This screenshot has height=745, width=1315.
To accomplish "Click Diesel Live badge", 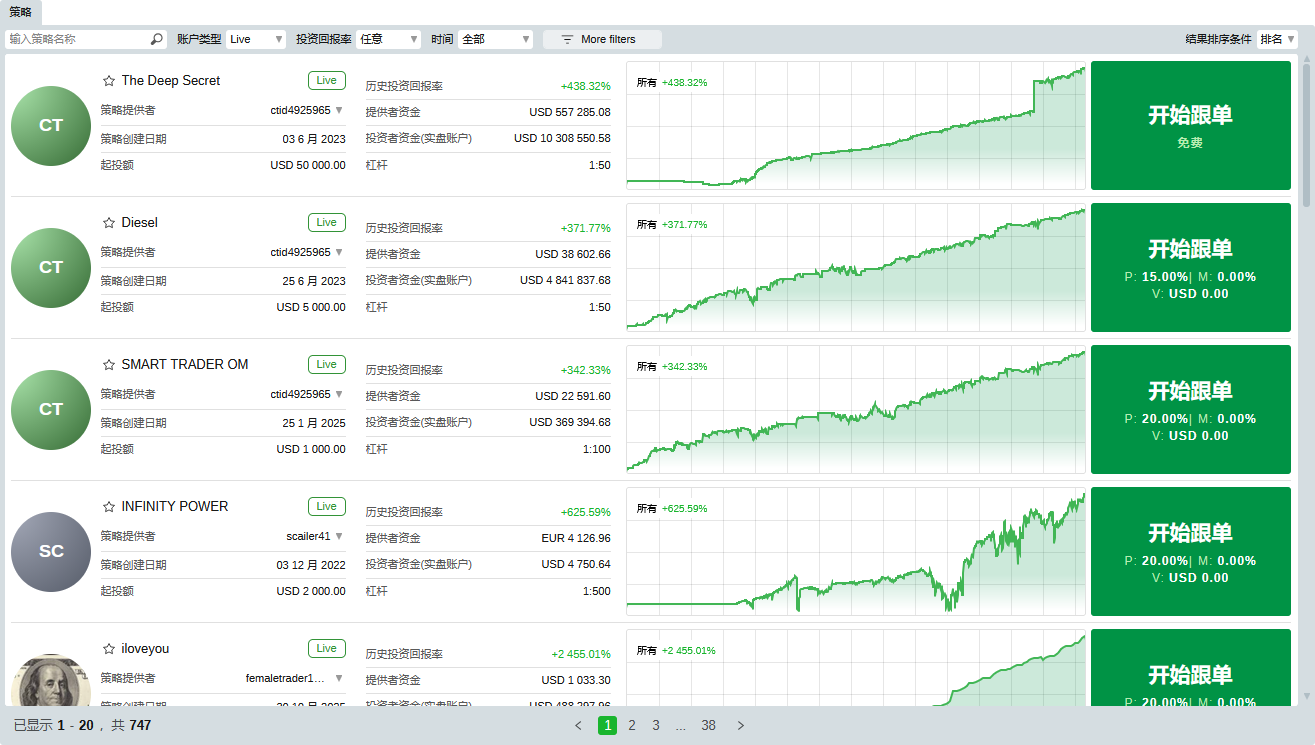I will tap(327, 223).
